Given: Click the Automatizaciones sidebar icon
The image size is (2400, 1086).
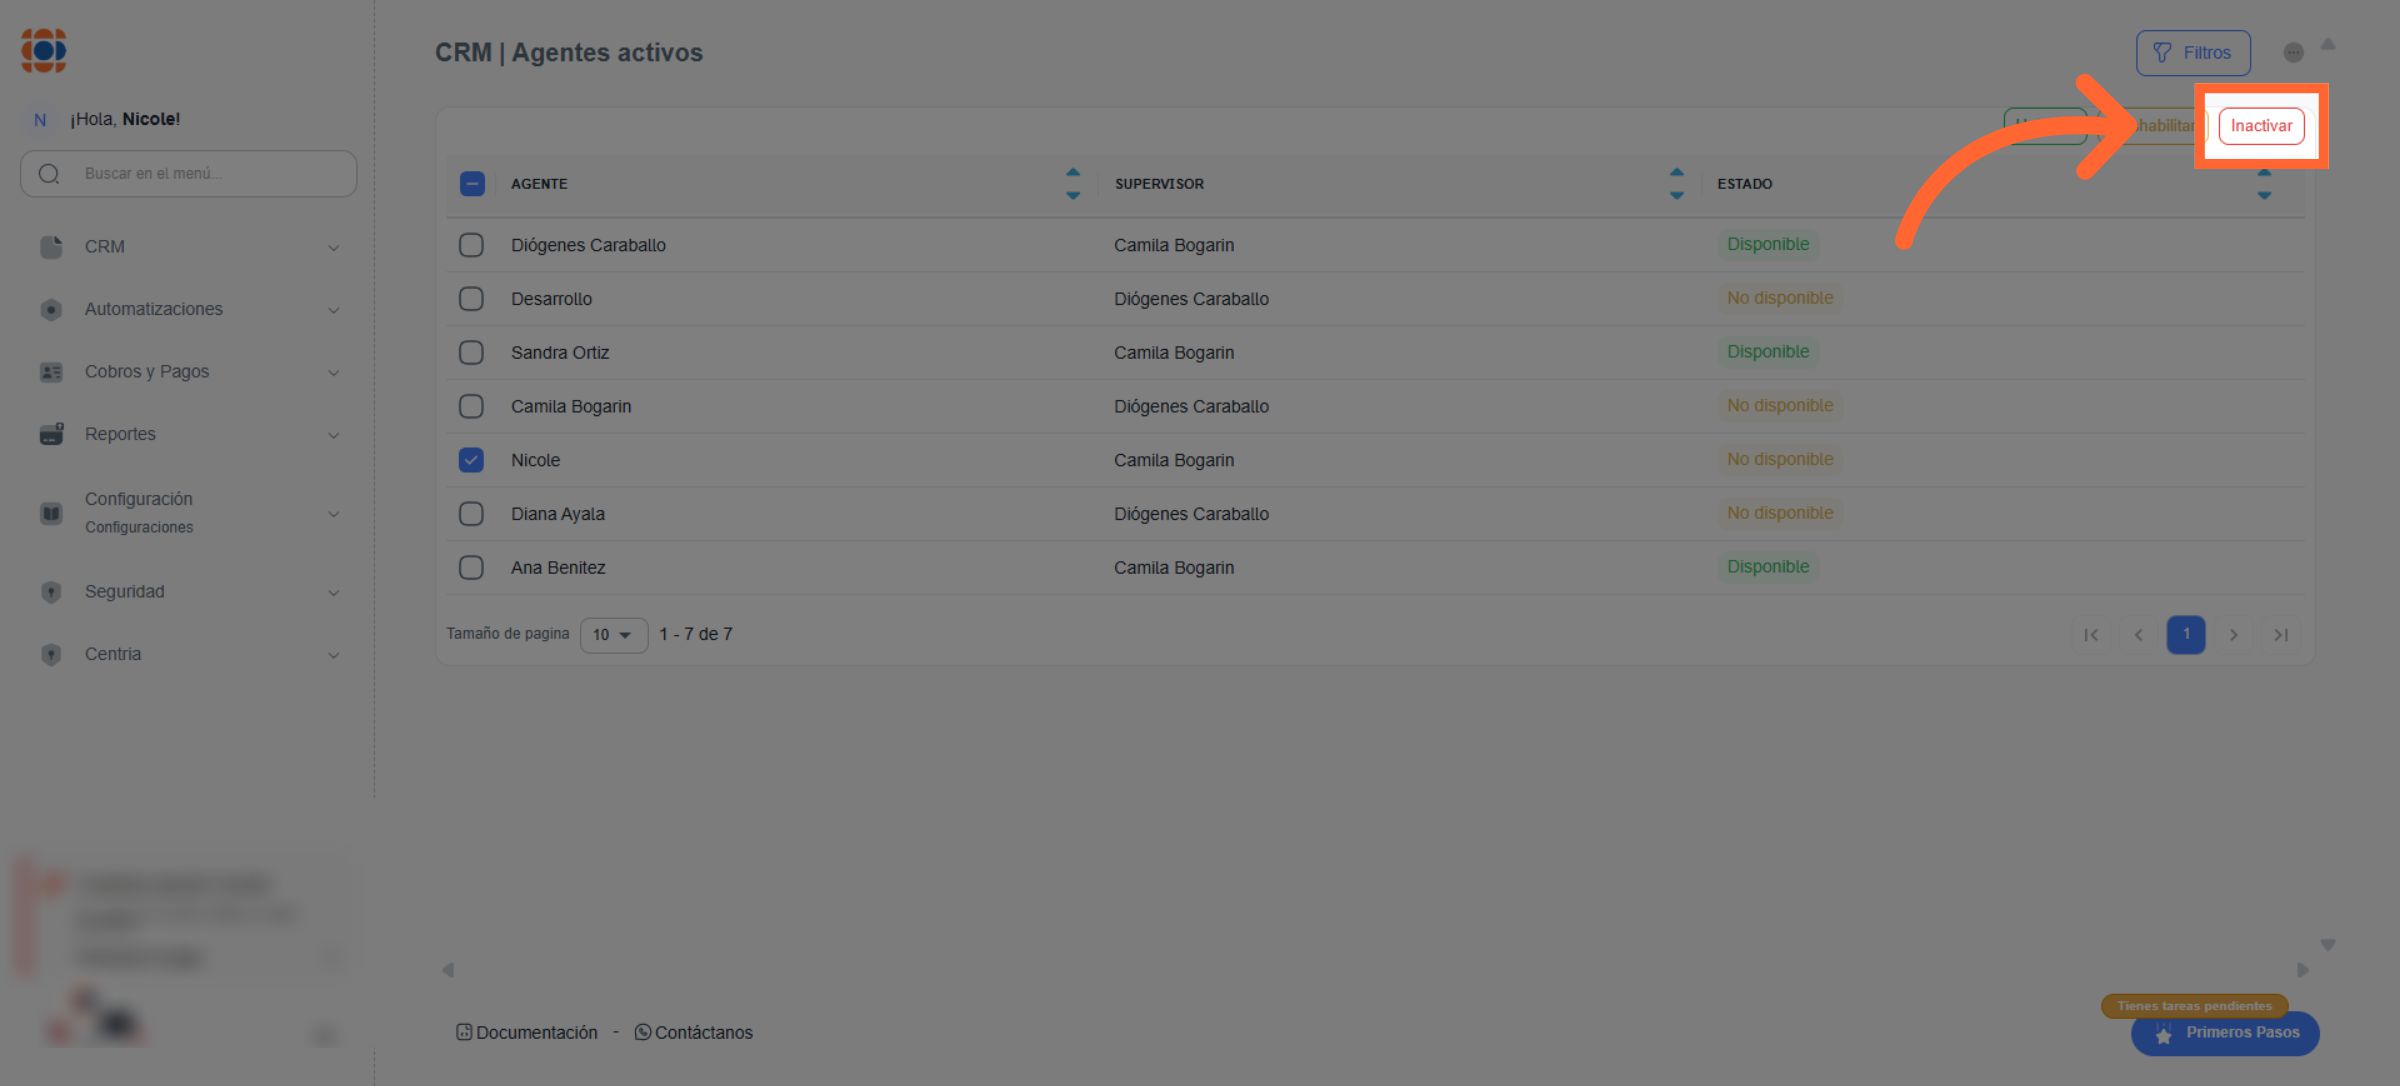Looking at the screenshot, I should click(x=51, y=310).
